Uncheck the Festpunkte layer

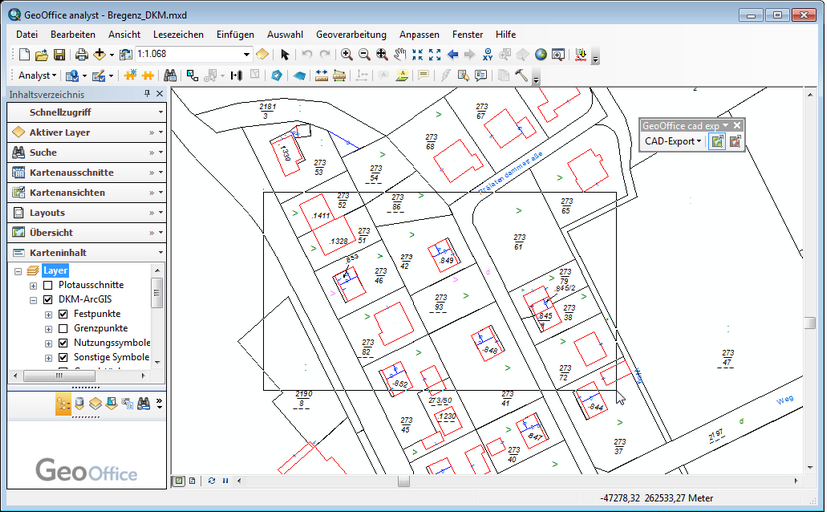tap(63, 314)
